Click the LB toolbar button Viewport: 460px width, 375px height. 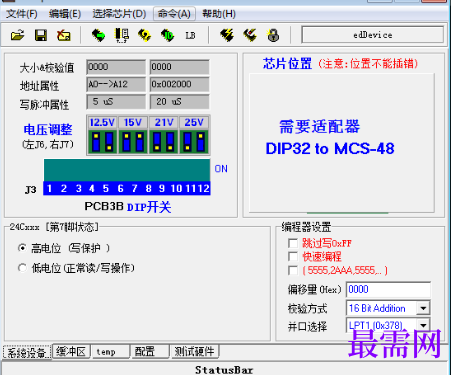point(190,35)
